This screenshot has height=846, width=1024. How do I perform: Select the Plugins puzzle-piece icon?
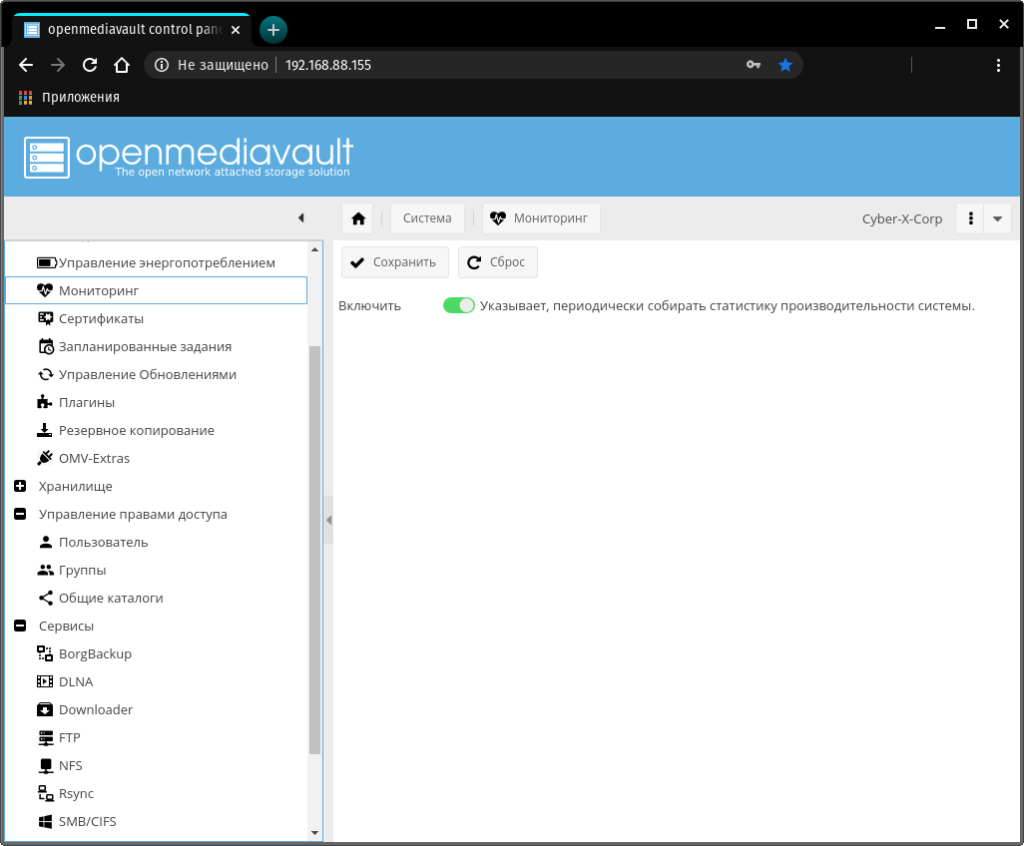coord(45,403)
